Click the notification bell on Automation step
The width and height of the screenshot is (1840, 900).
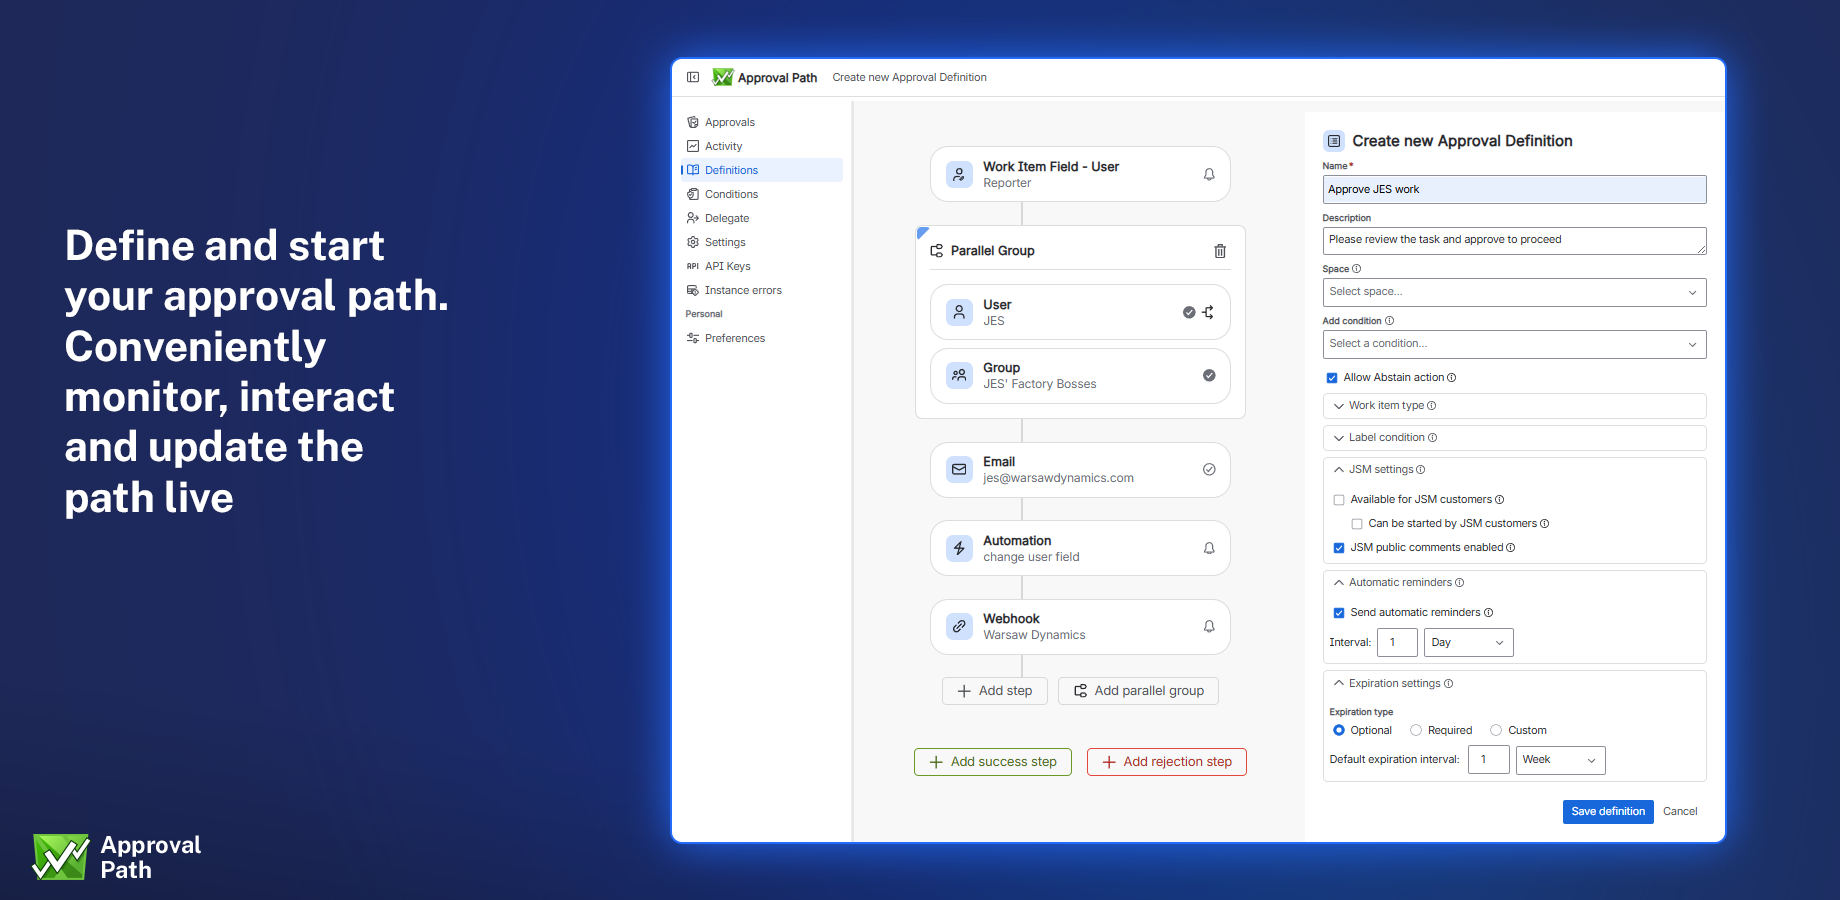pos(1208,548)
